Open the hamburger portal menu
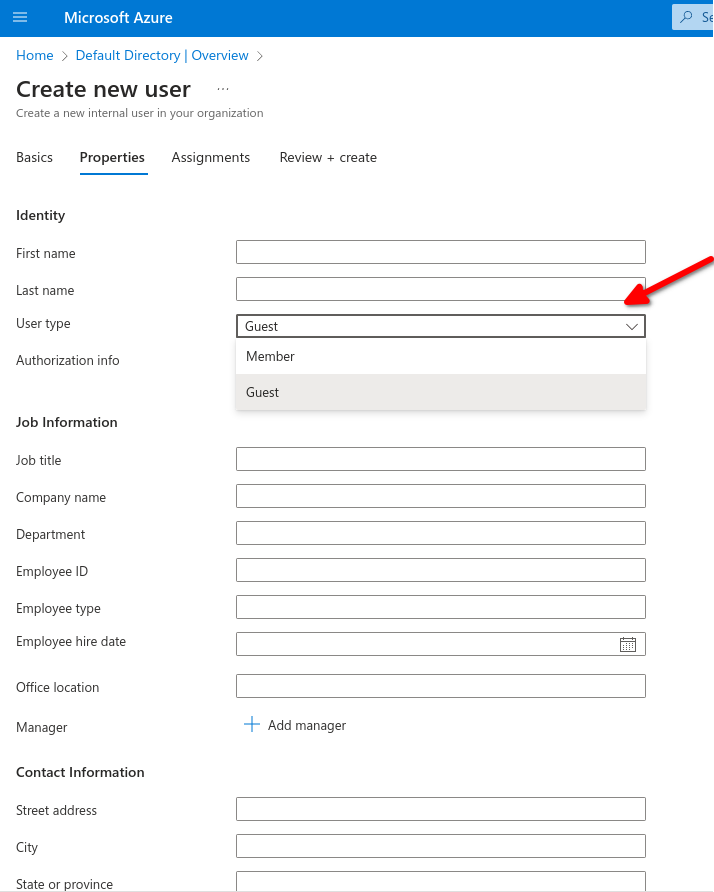Viewport: 714px width, 892px height. [x=20, y=18]
